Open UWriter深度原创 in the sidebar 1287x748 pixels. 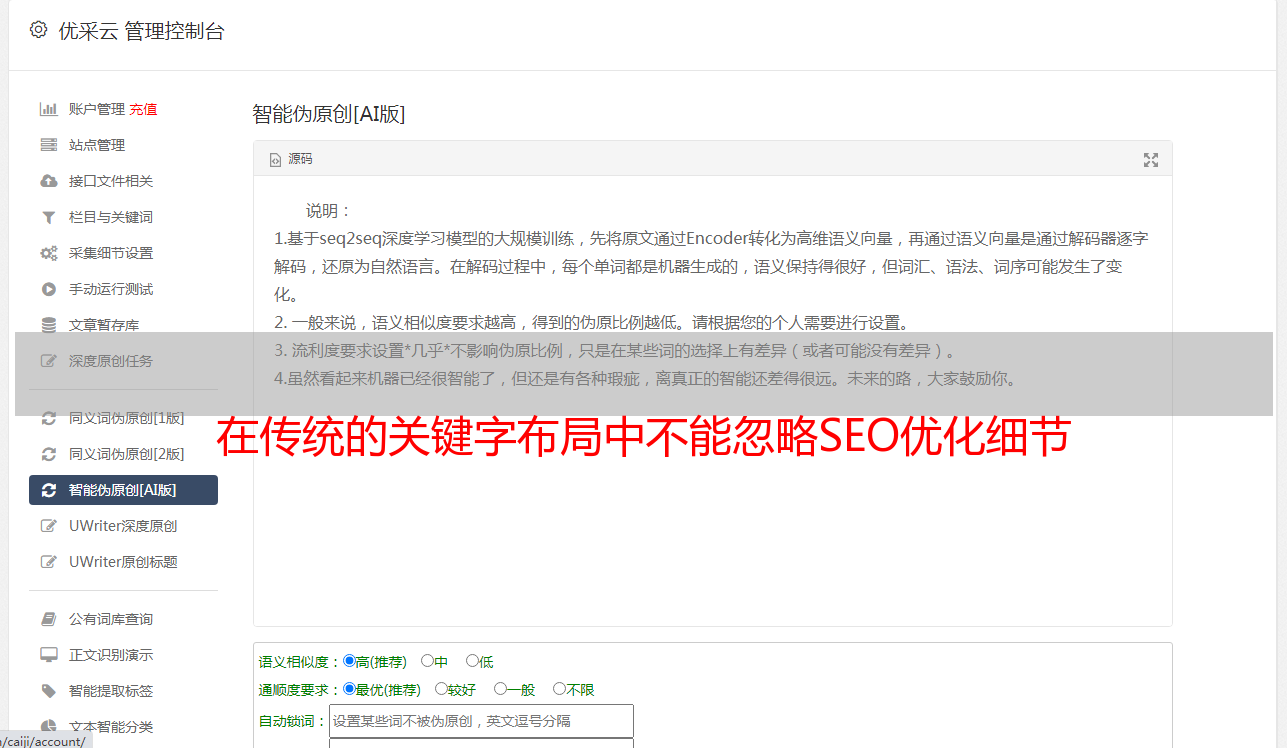click(x=123, y=526)
